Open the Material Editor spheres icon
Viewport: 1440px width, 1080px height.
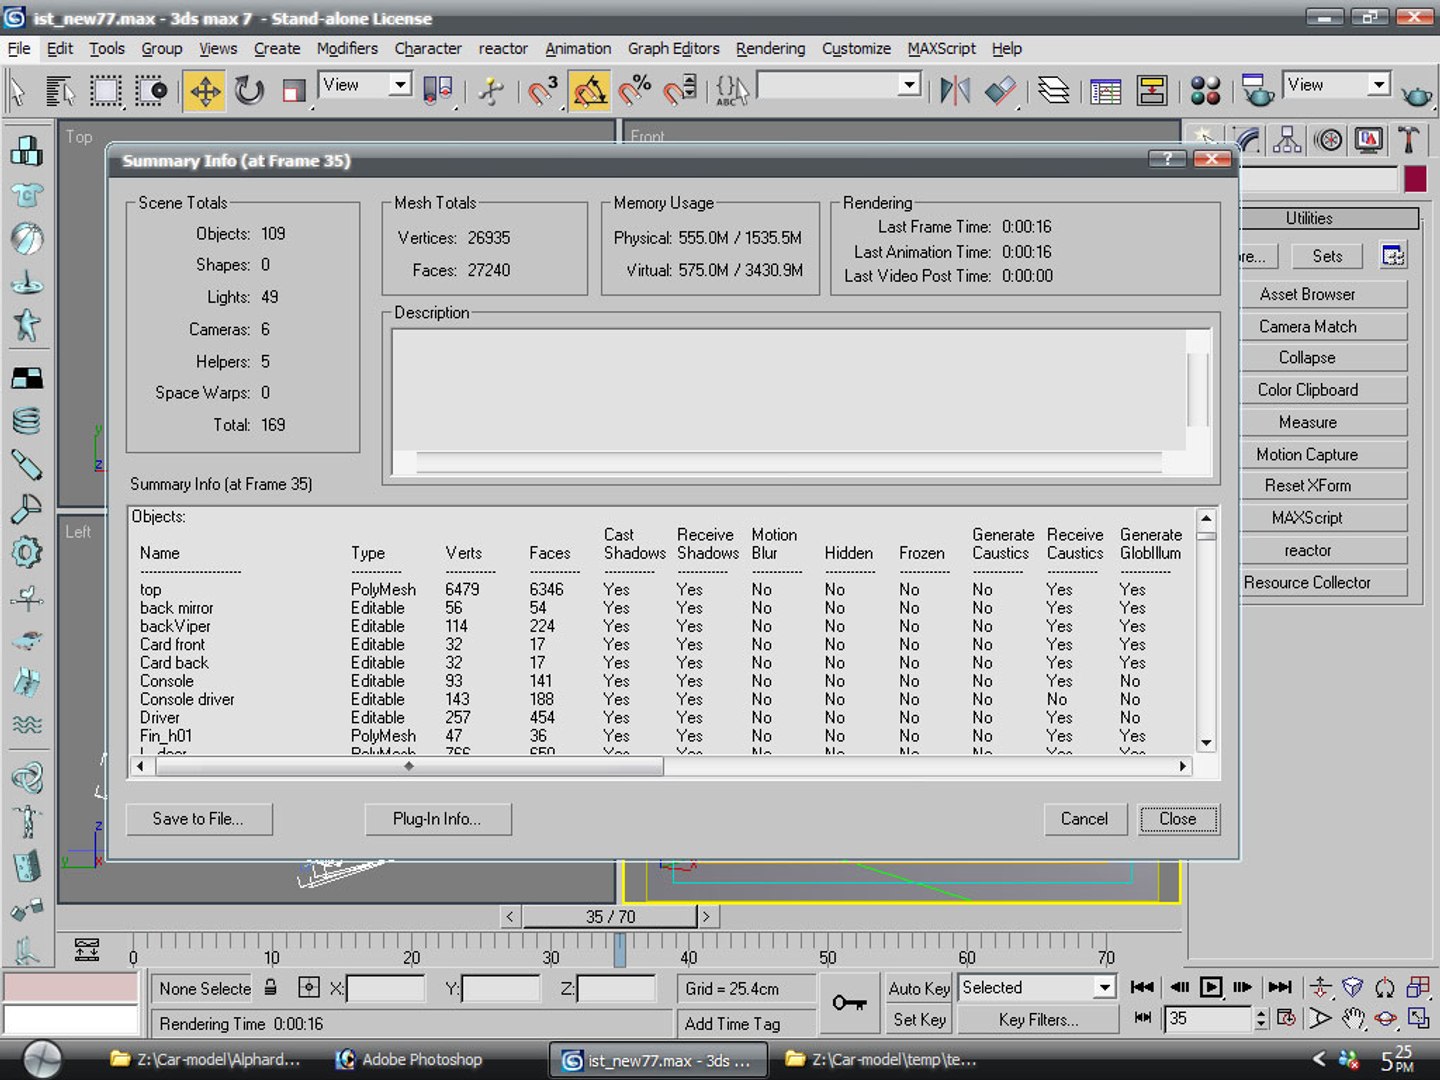1205,92
